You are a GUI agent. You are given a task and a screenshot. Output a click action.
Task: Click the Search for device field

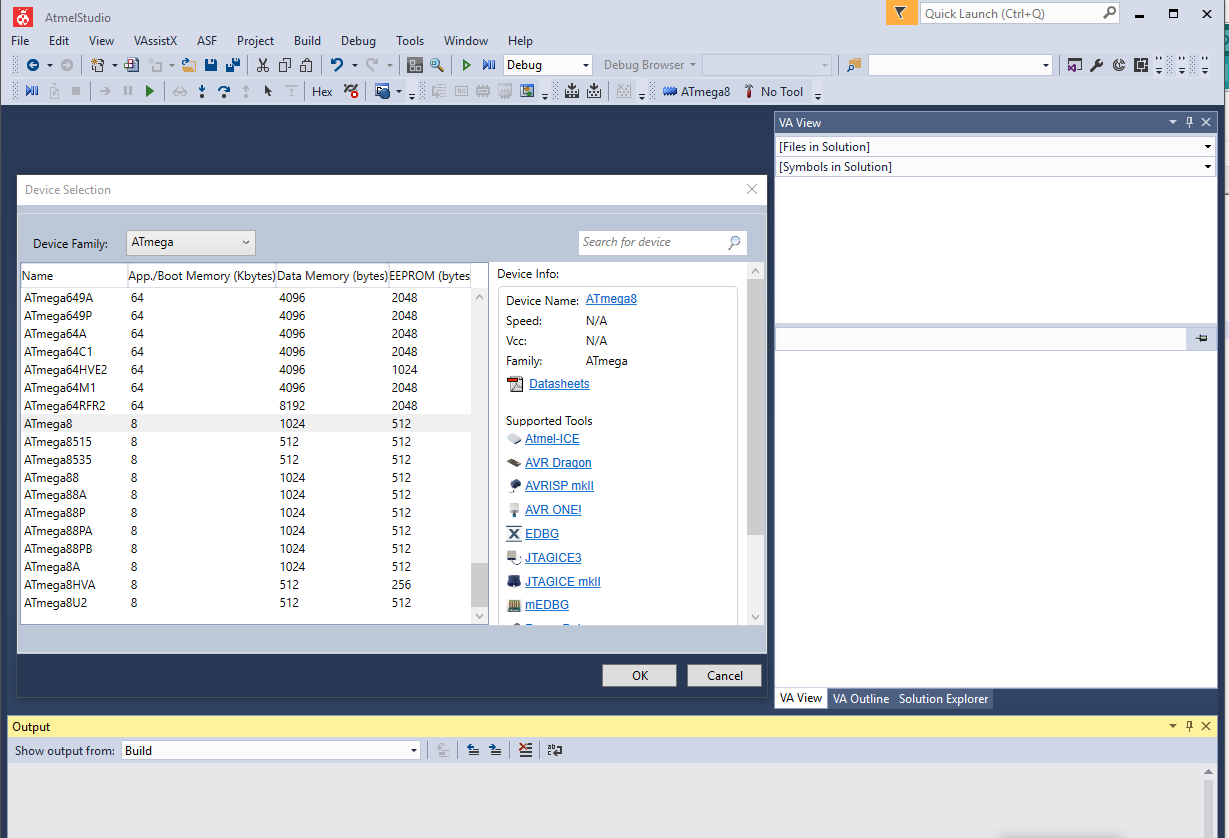click(x=653, y=242)
